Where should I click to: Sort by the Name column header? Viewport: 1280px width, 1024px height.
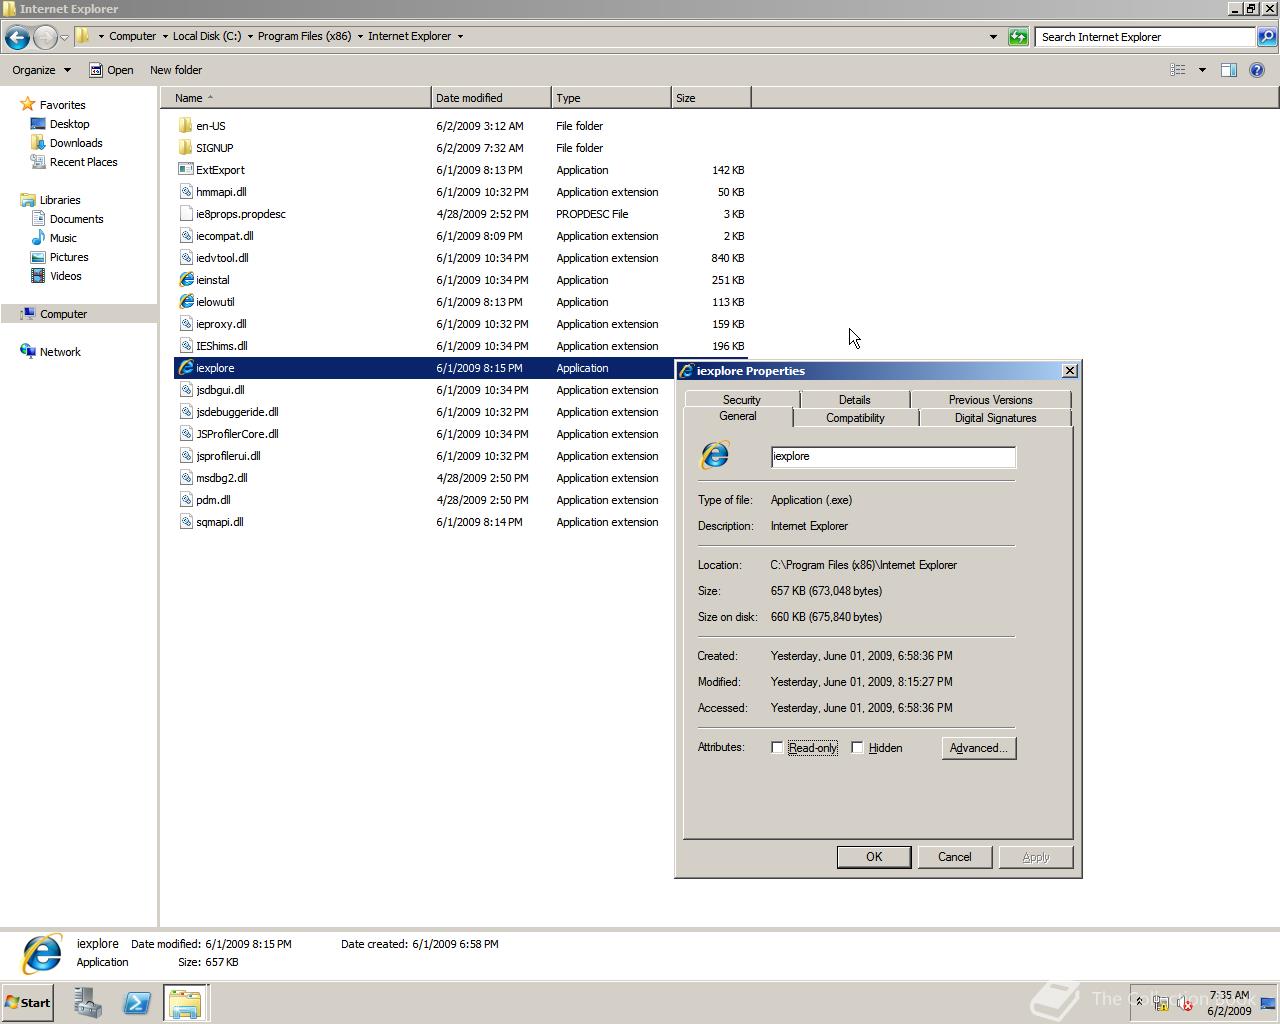pyautogui.click(x=296, y=98)
